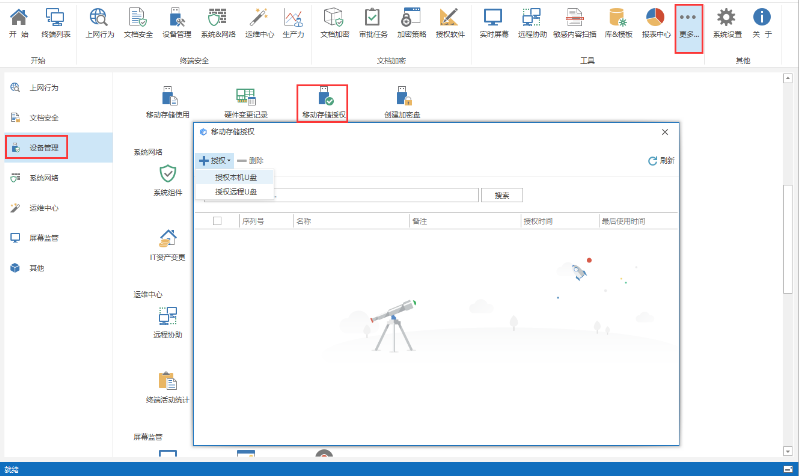
Task: Open 创建加密盘 icon
Action: tap(402, 102)
